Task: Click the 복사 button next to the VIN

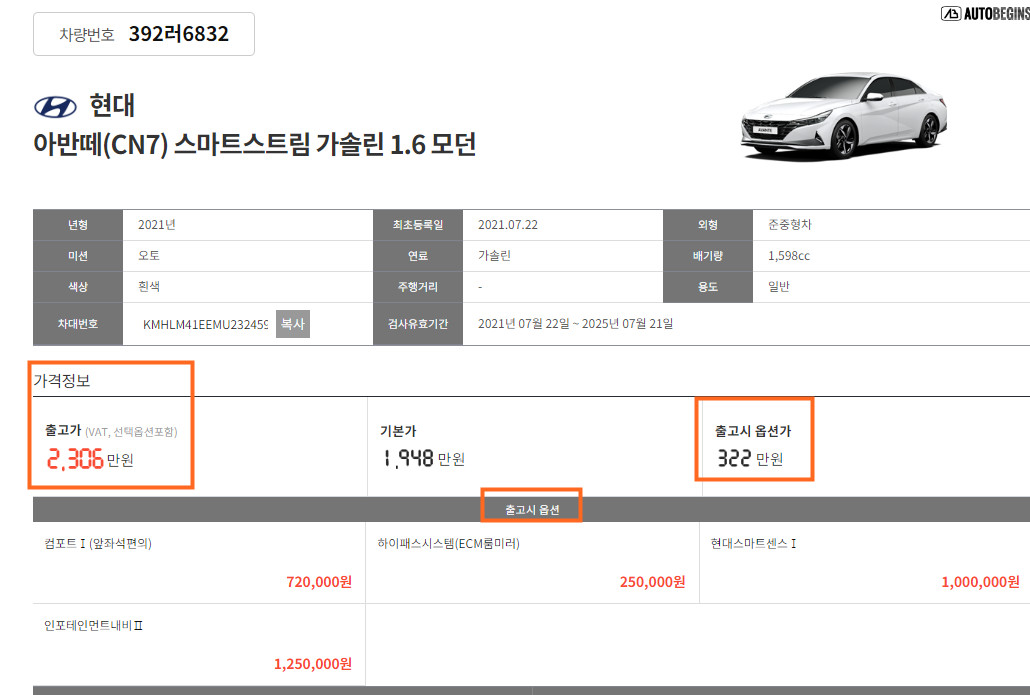Action: pos(292,324)
